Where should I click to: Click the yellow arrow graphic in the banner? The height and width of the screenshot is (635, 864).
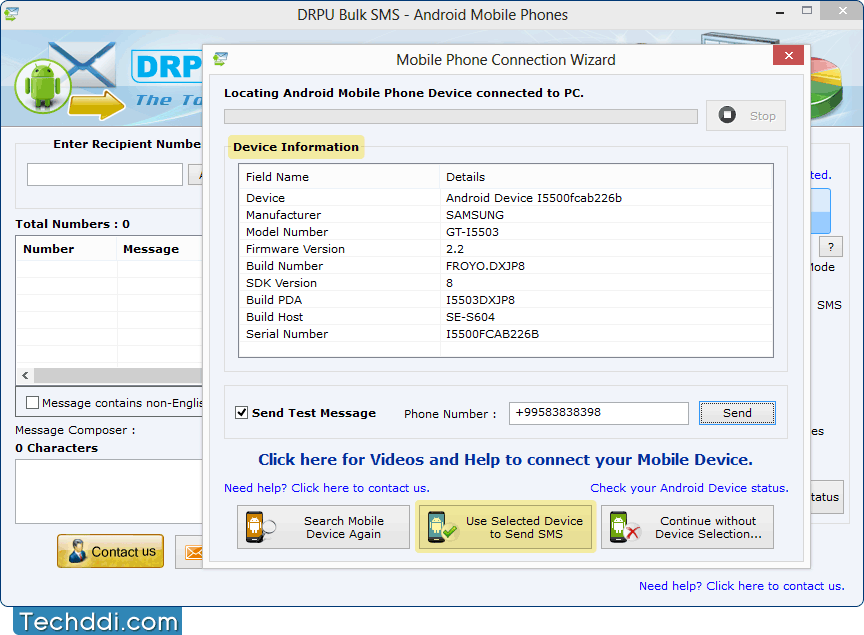point(96,105)
